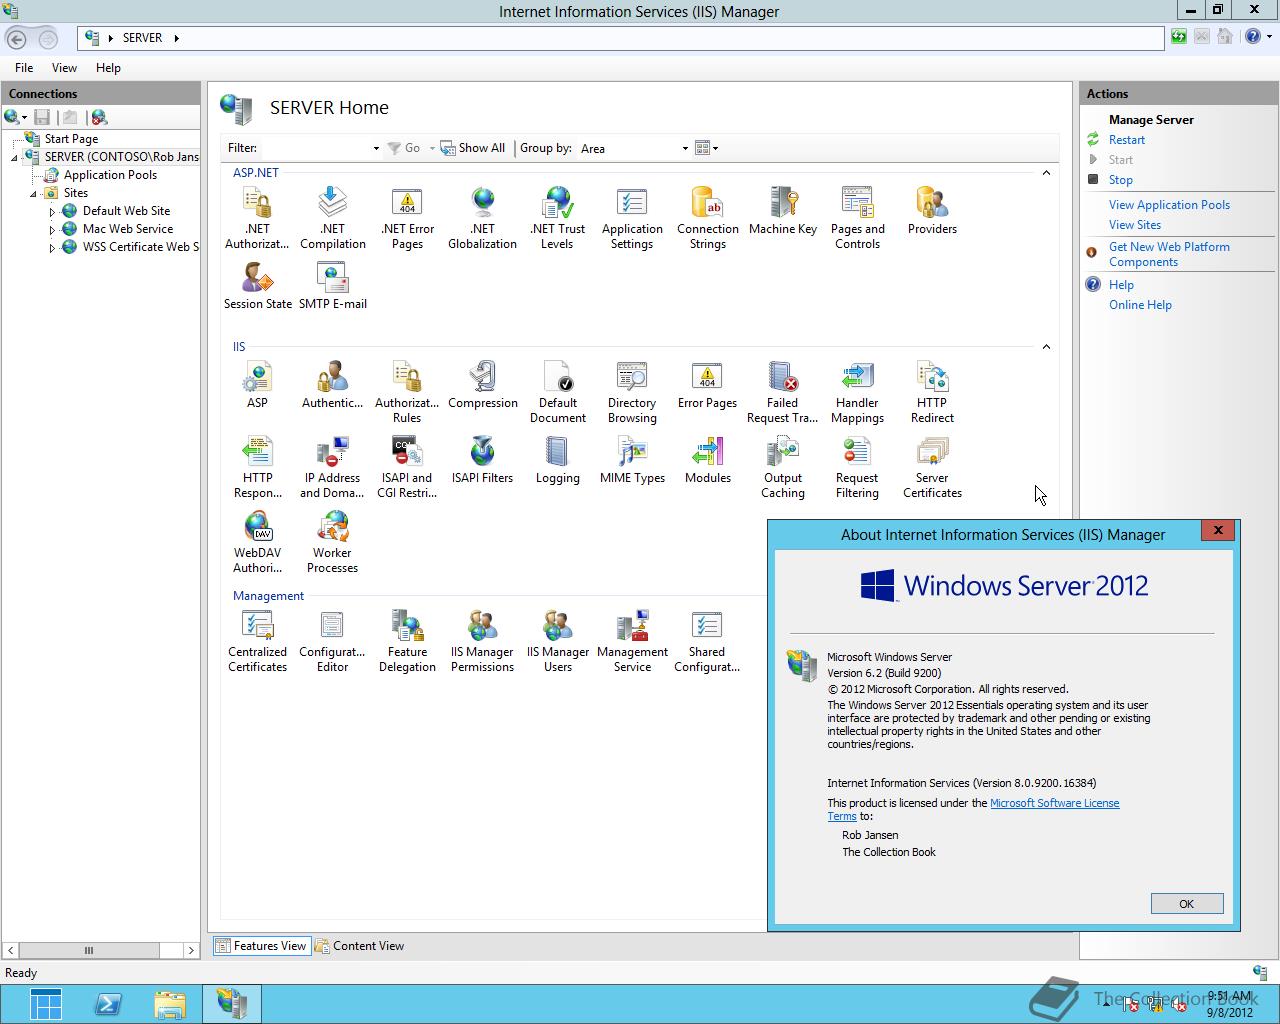Restart the server from Actions pane
This screenshot has height=1024, width=1280.
click(x=1127, y=140)
